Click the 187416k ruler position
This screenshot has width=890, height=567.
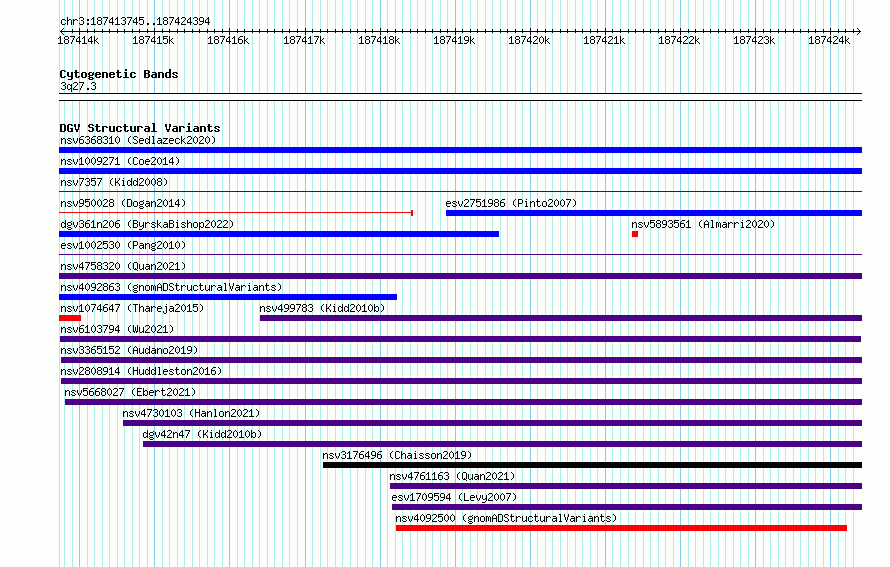coord(228,40)
